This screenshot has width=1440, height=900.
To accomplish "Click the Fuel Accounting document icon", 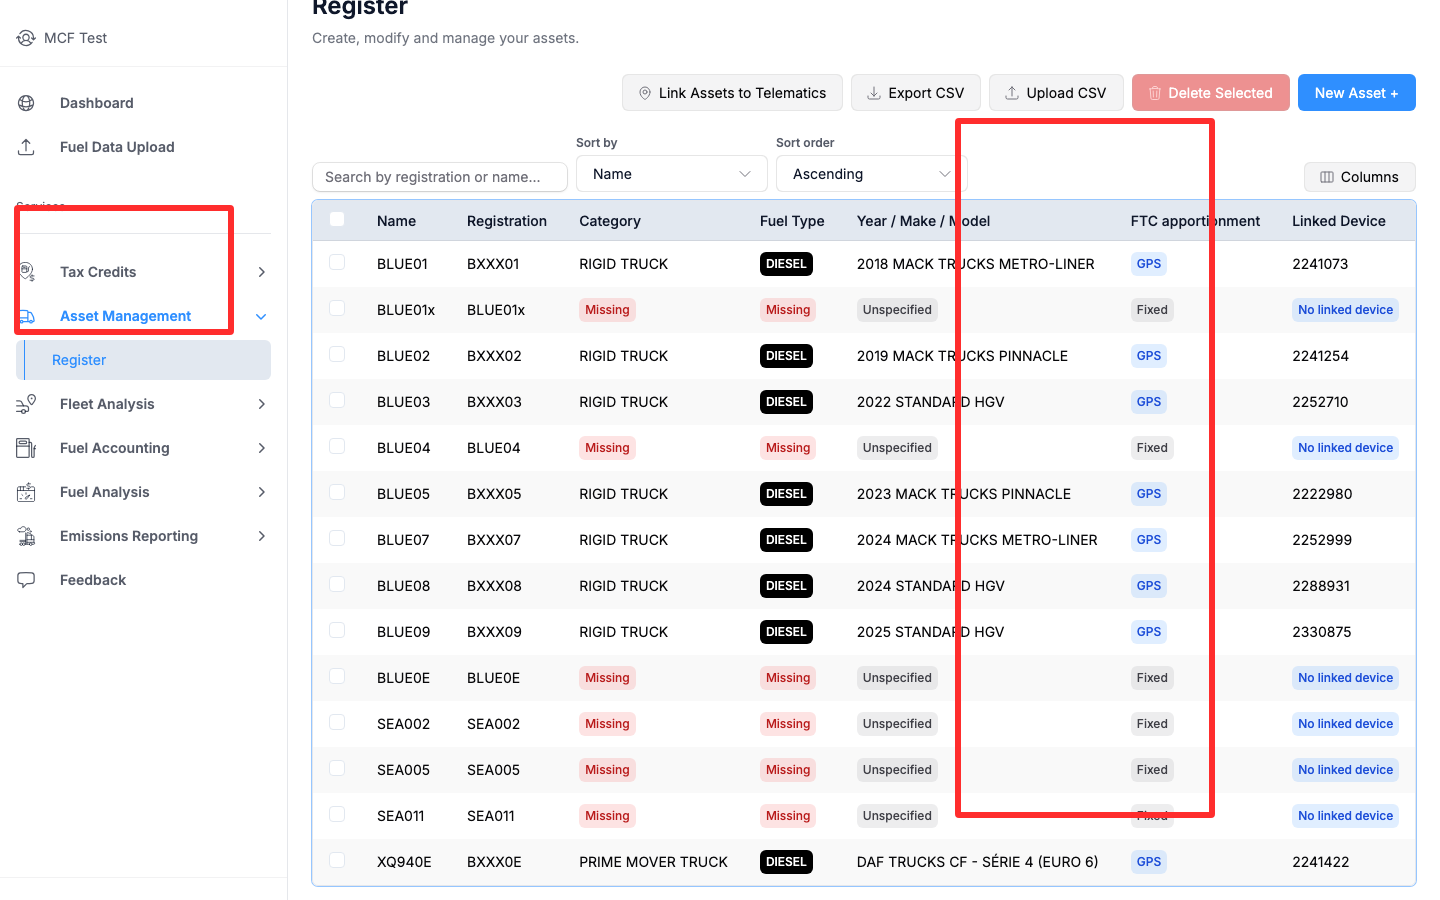I will (26, 448).
